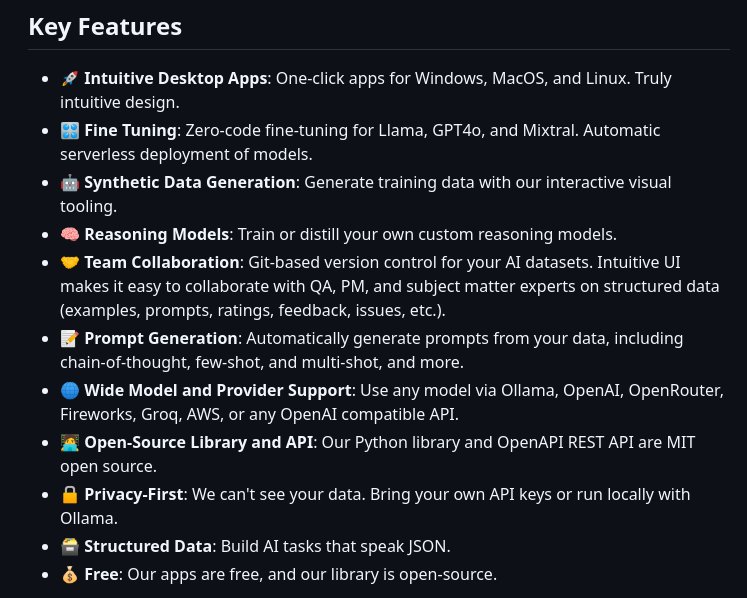Click the brain emoji beside Reasoning Models

[x=70, y=234]
